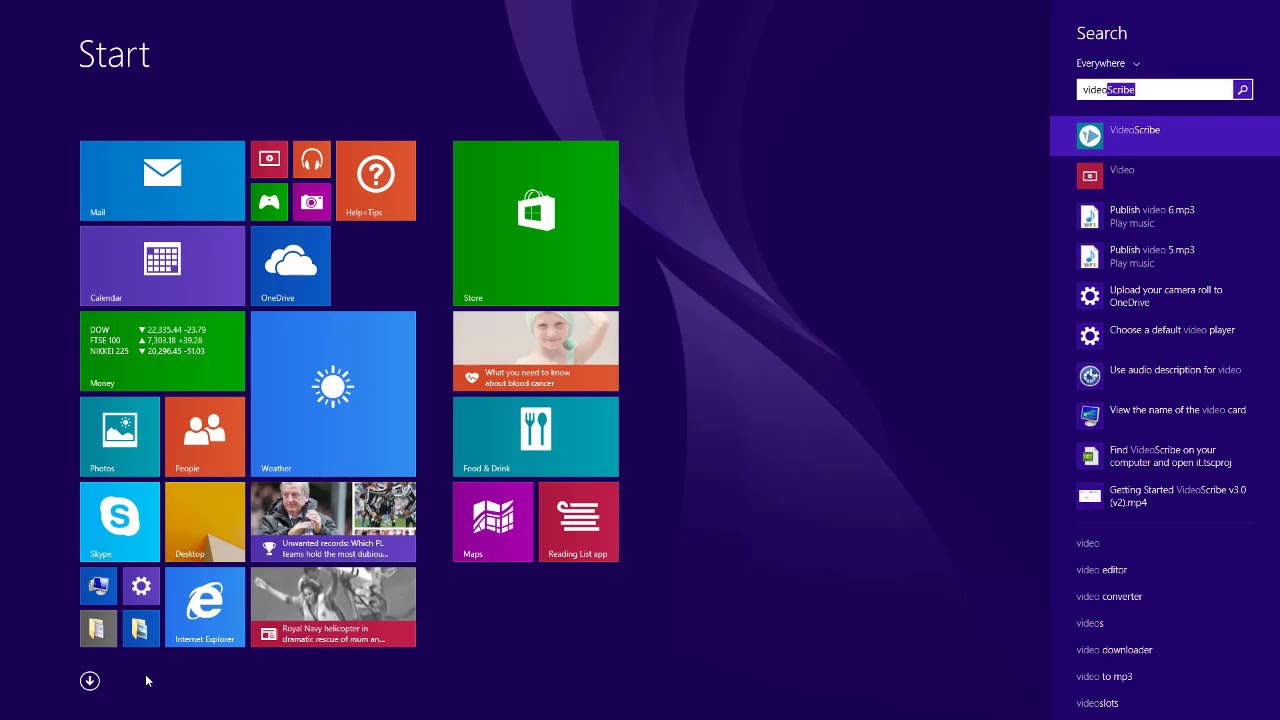Open the Xbox Games tile
Screen dimensions: 1280x720
click(x=269, y=202)
